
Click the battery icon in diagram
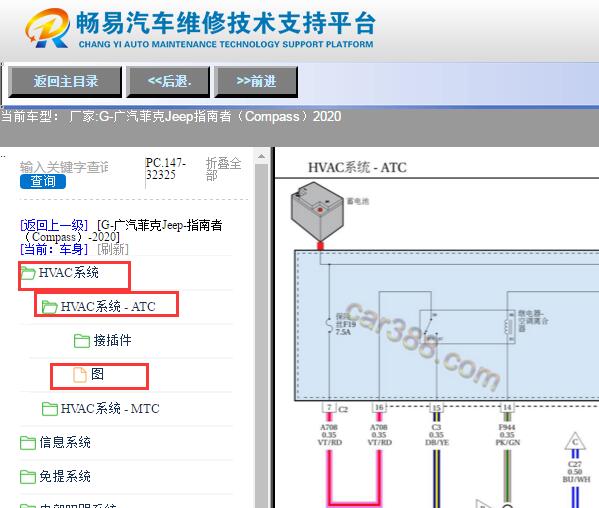click(x=317, y=211)
